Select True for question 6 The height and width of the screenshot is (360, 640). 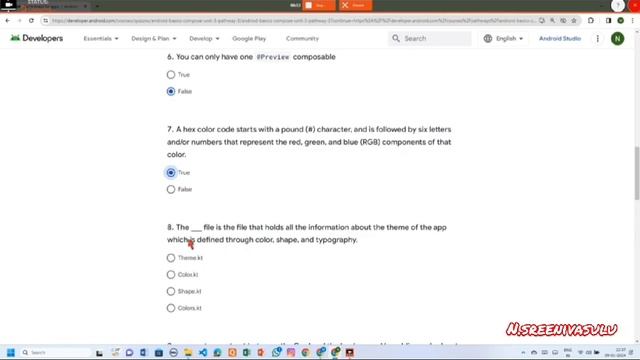(x=171, y=75)
